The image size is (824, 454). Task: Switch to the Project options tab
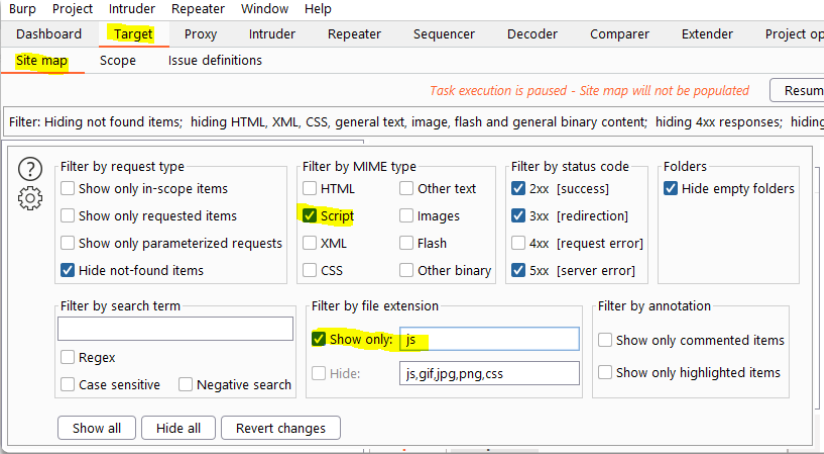pos(794,34)
